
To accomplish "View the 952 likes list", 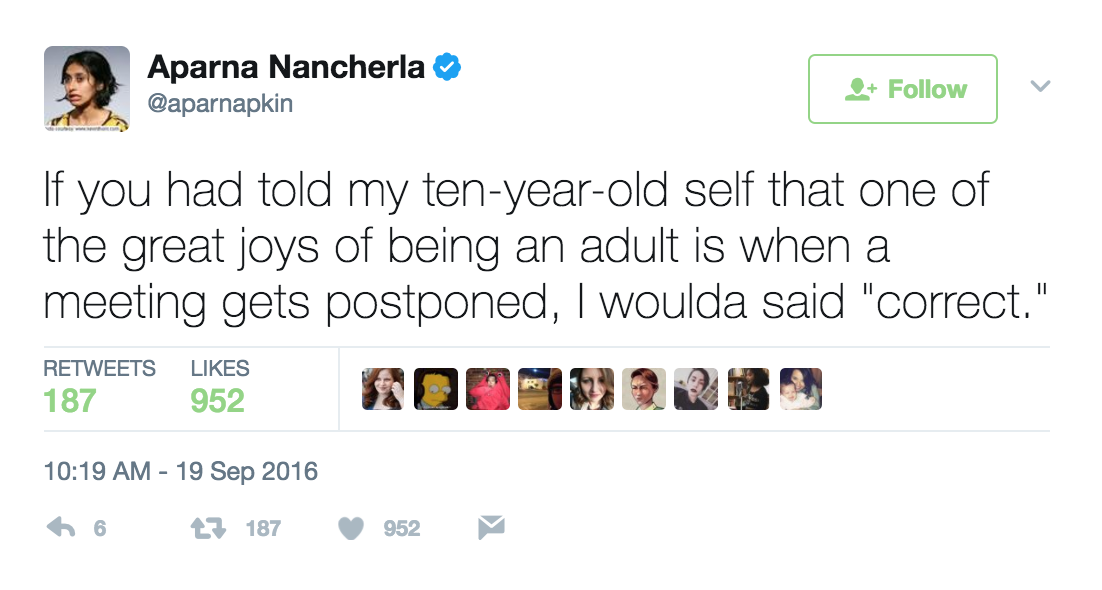I will coord(219,386).
